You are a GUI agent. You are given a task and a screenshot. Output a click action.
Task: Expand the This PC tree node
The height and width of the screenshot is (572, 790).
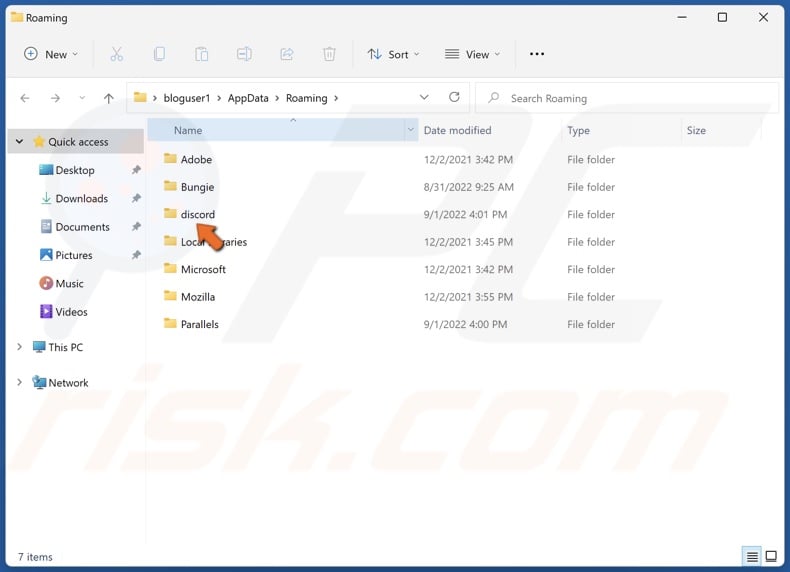coord(19,347)
